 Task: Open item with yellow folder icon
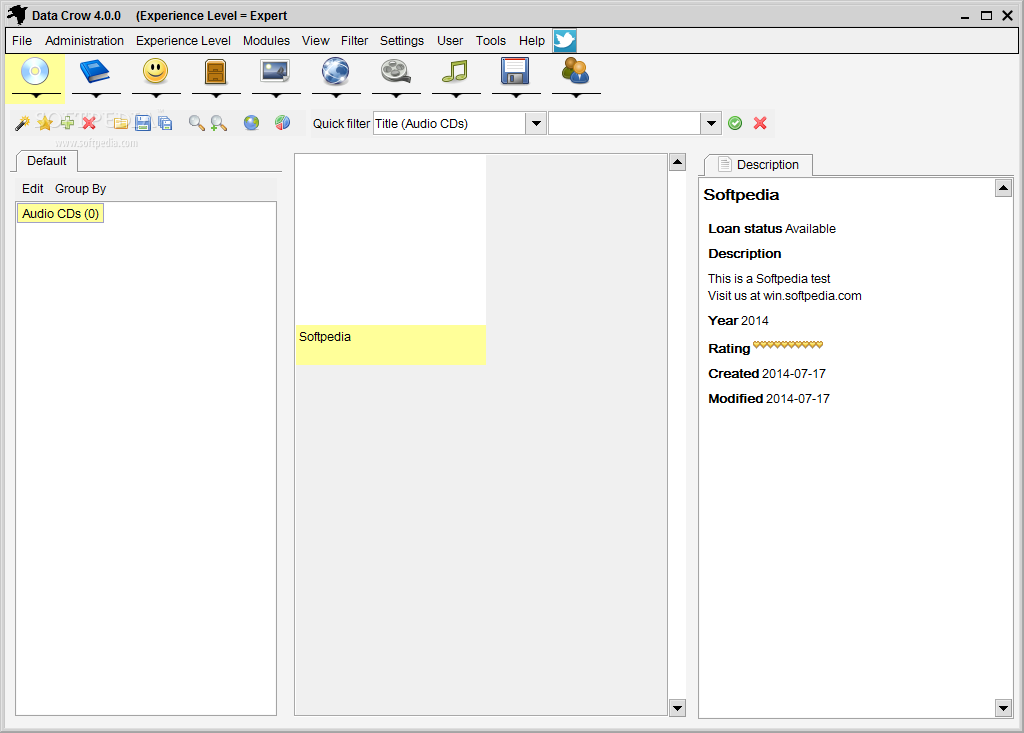pyautogui.click(x=120, y=123)
